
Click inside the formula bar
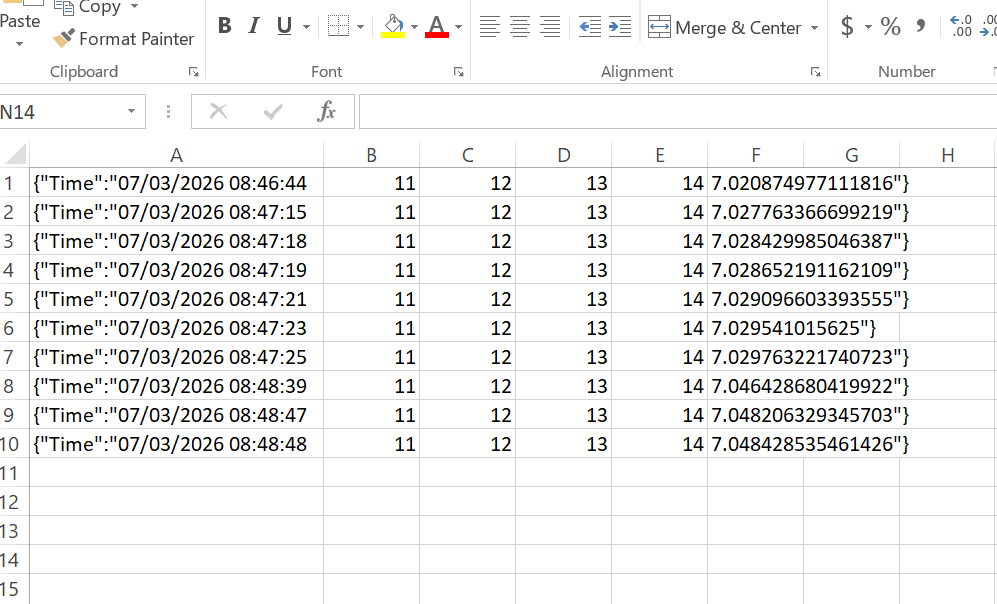[670, 112]
